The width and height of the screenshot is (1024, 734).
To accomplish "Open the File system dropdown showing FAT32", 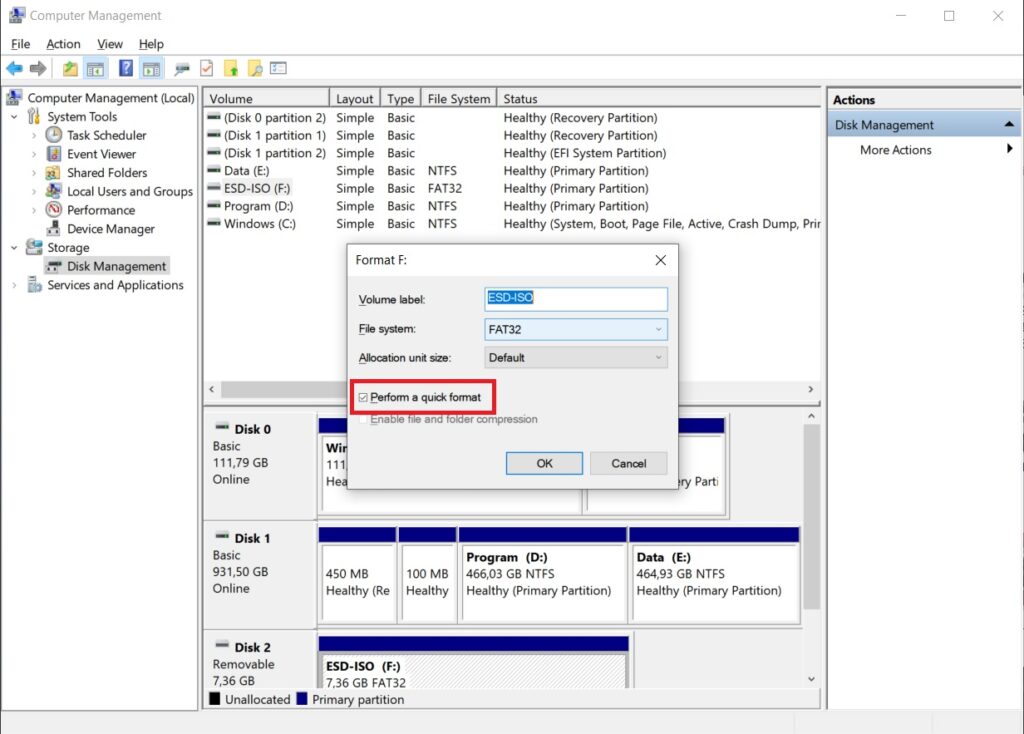I will pyautogui.click(x=575, y=329).
